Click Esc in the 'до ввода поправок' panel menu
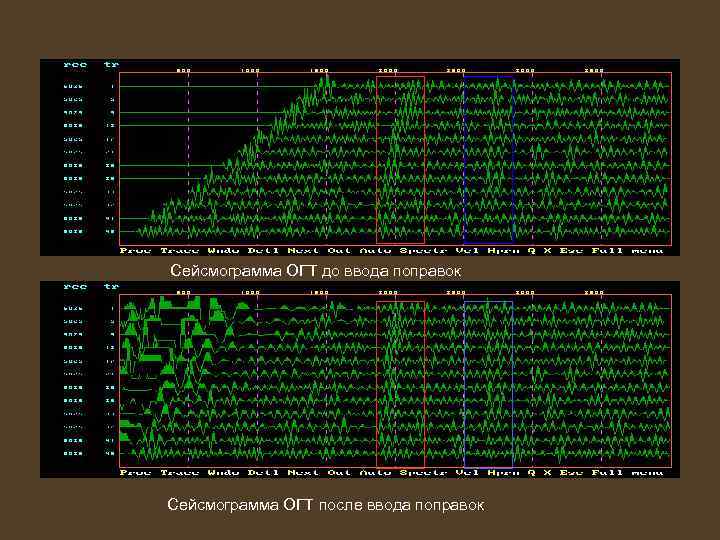Screen dimensions: 720x540 pyautogui.click(x=571, y=250)
